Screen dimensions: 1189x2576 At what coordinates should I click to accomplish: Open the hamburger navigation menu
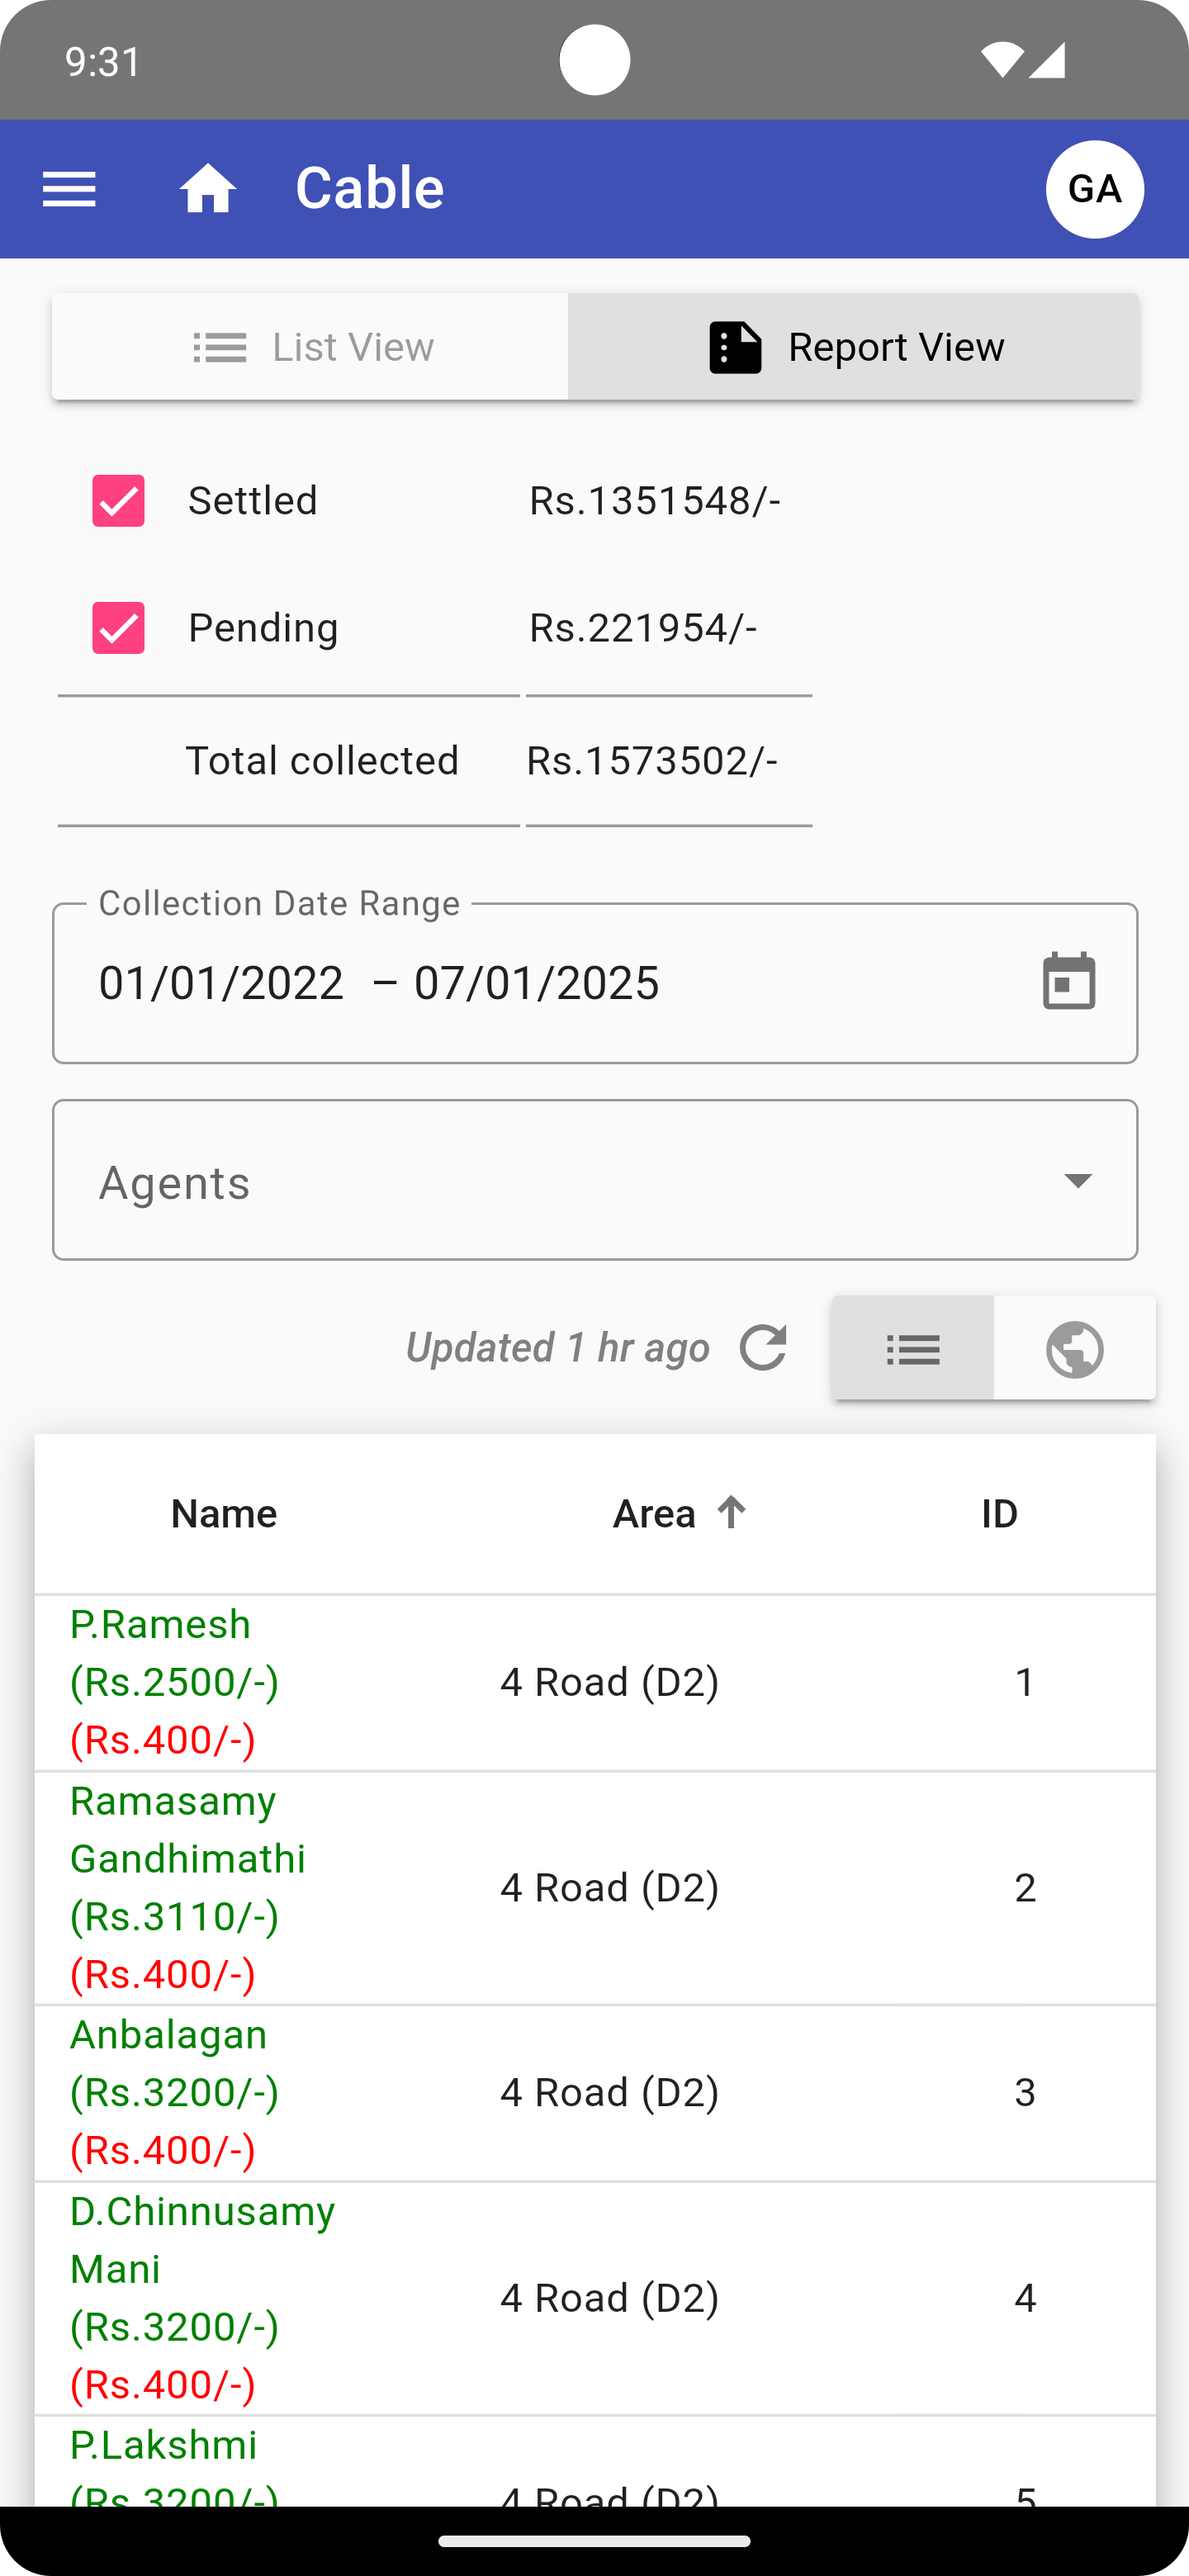69,189
